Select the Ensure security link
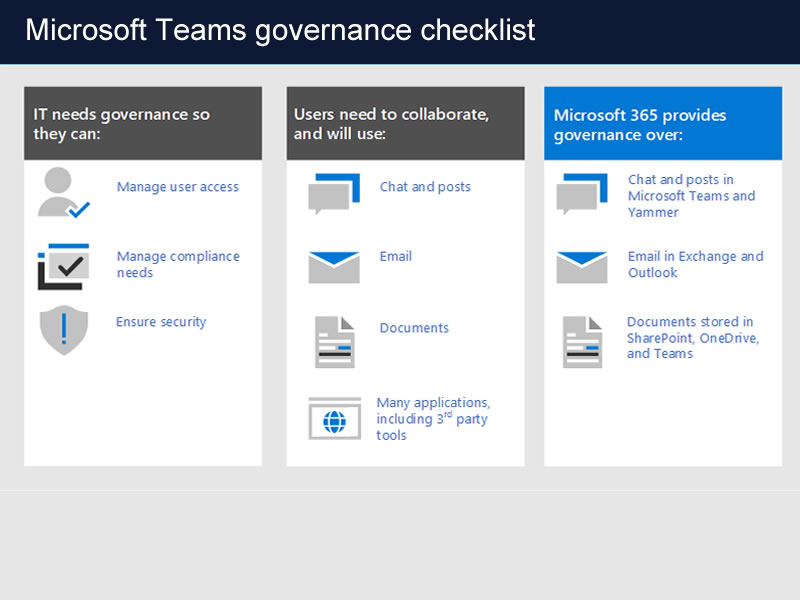The width and height of the screenshot is (800, 600). [160, 322]
